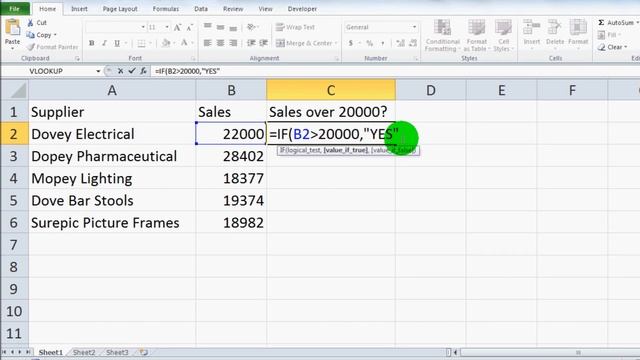Switch to the Data tab
The width and height of the screenshot is (640, 360).
[x=201, y=9]
